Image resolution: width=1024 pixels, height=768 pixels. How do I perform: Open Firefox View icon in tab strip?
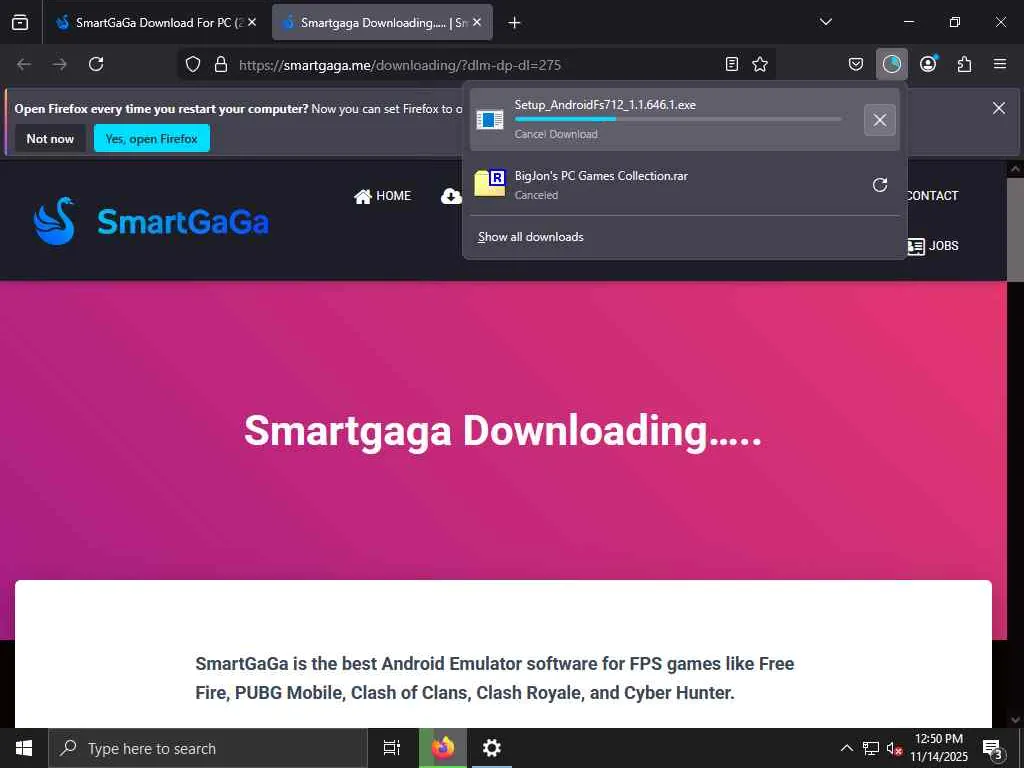click(20, 23)
